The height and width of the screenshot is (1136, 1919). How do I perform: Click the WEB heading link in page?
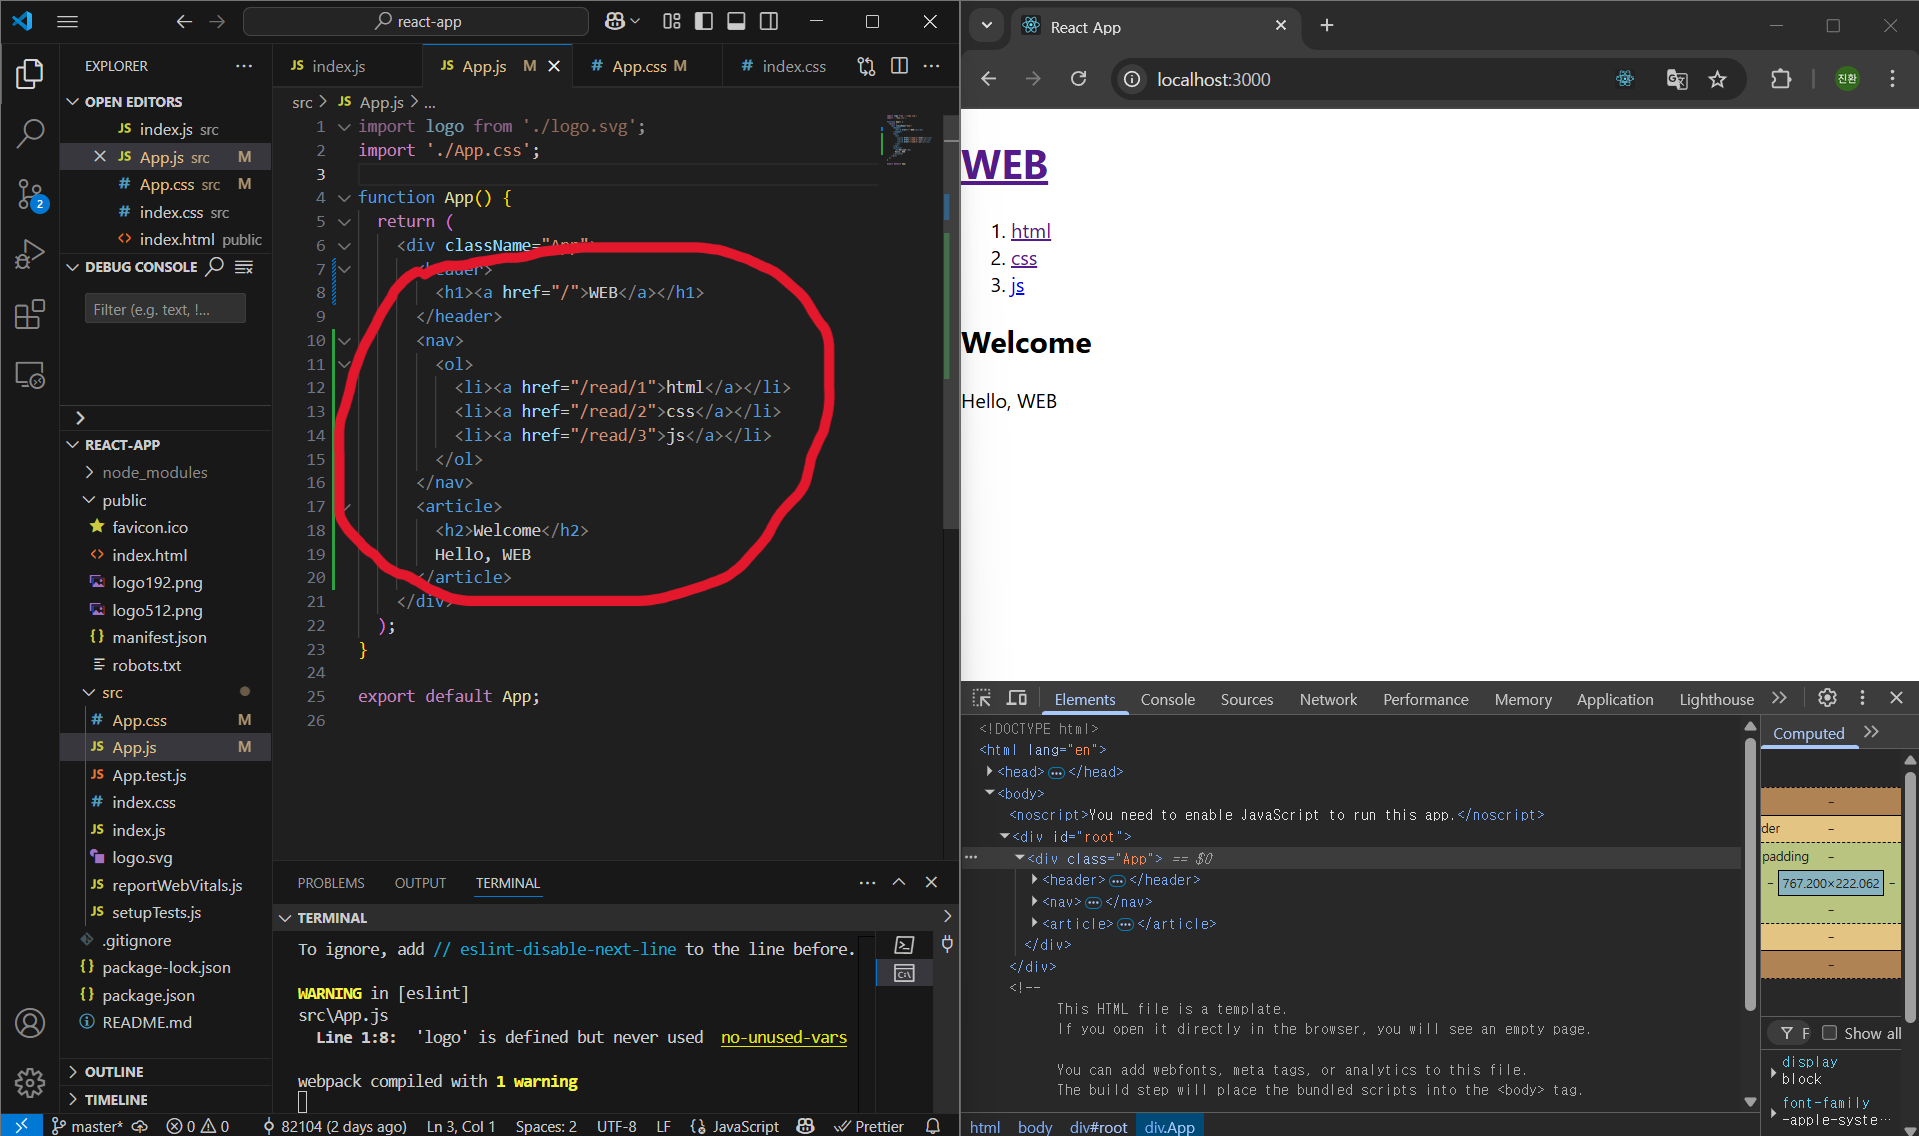coord(1004,165)
